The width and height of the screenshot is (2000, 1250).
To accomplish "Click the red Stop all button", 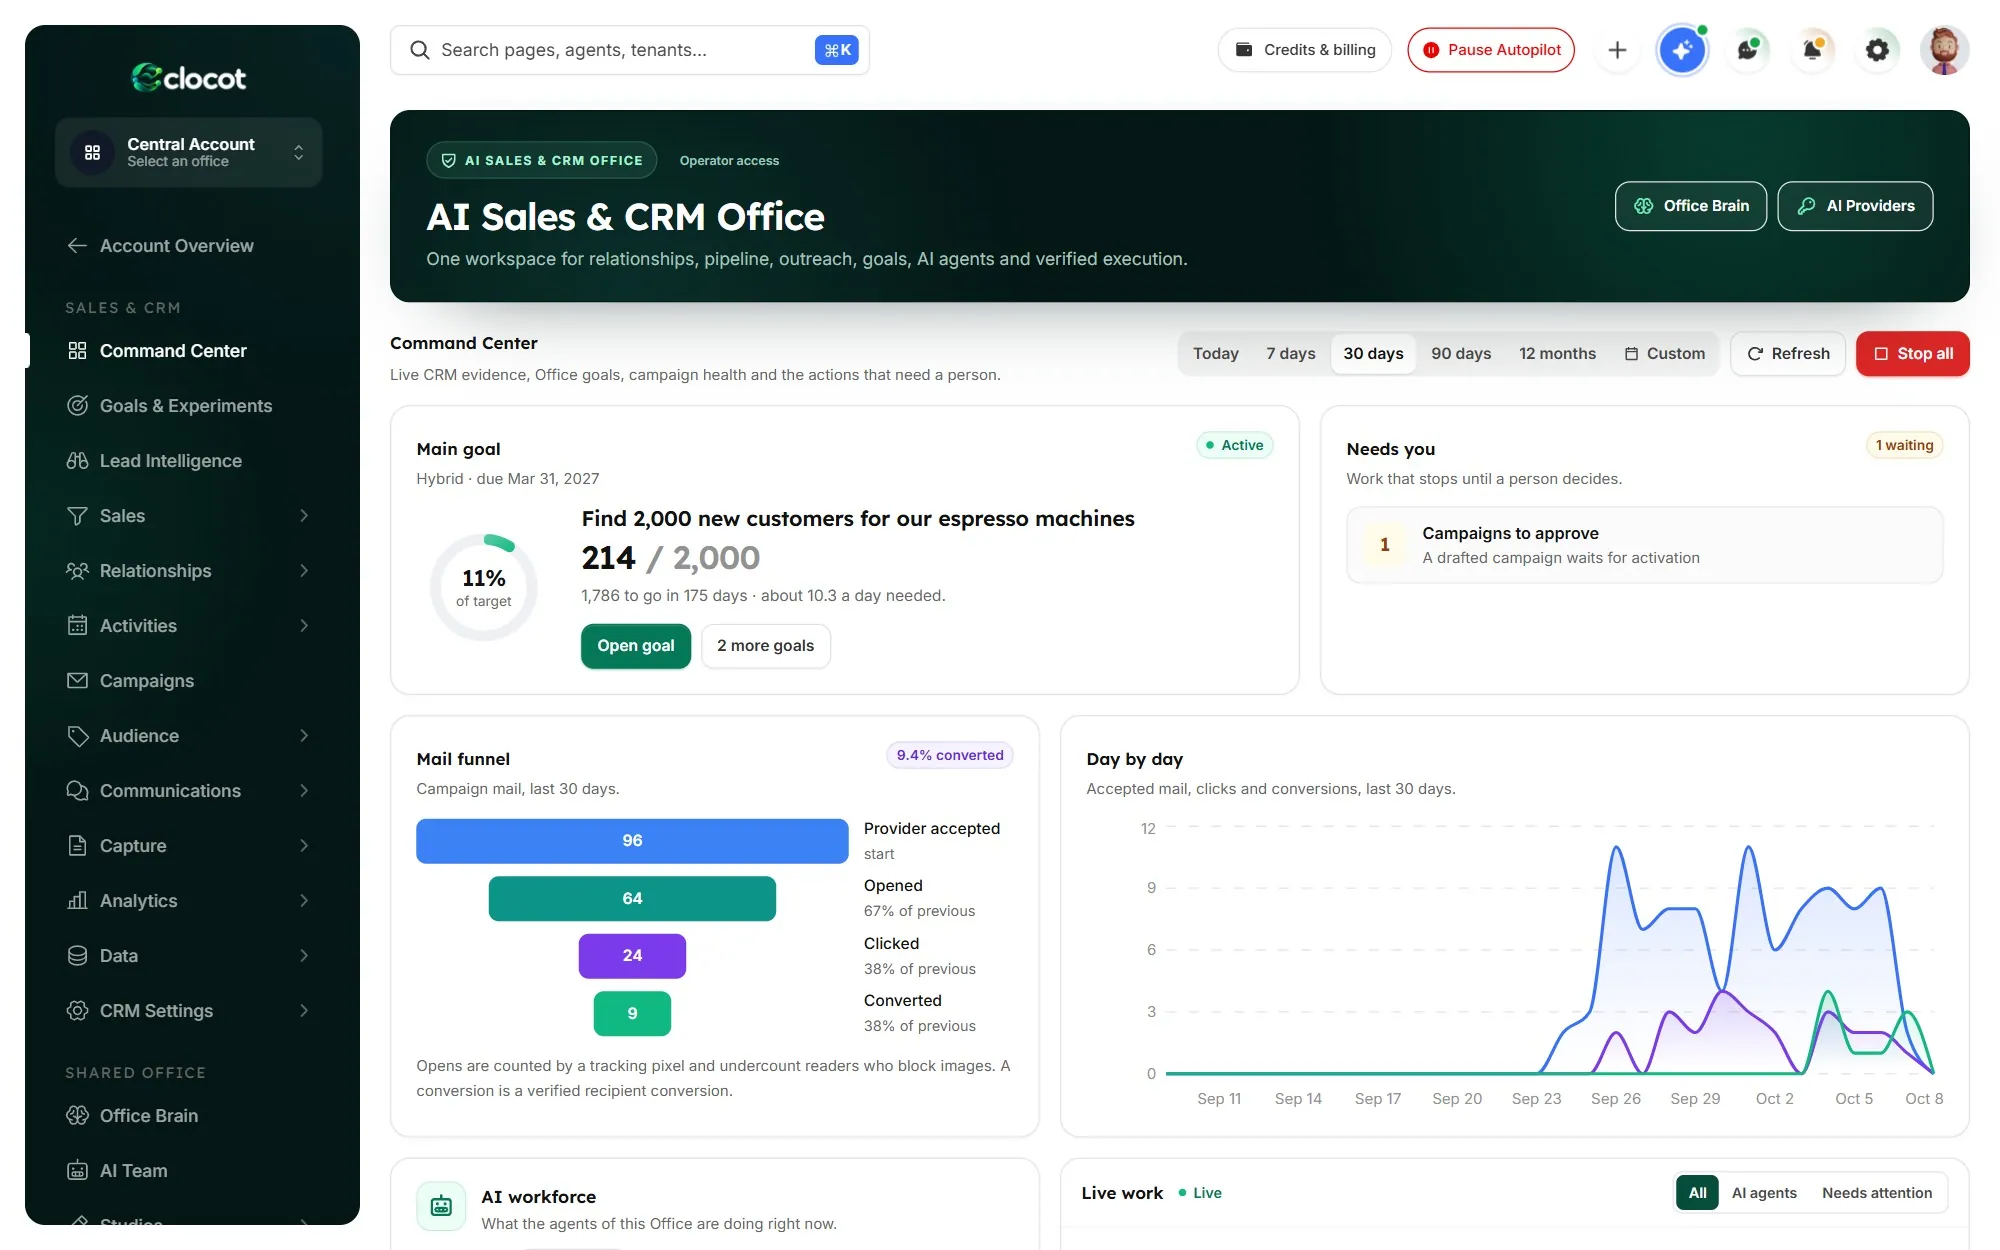I will pos(1912,354).
